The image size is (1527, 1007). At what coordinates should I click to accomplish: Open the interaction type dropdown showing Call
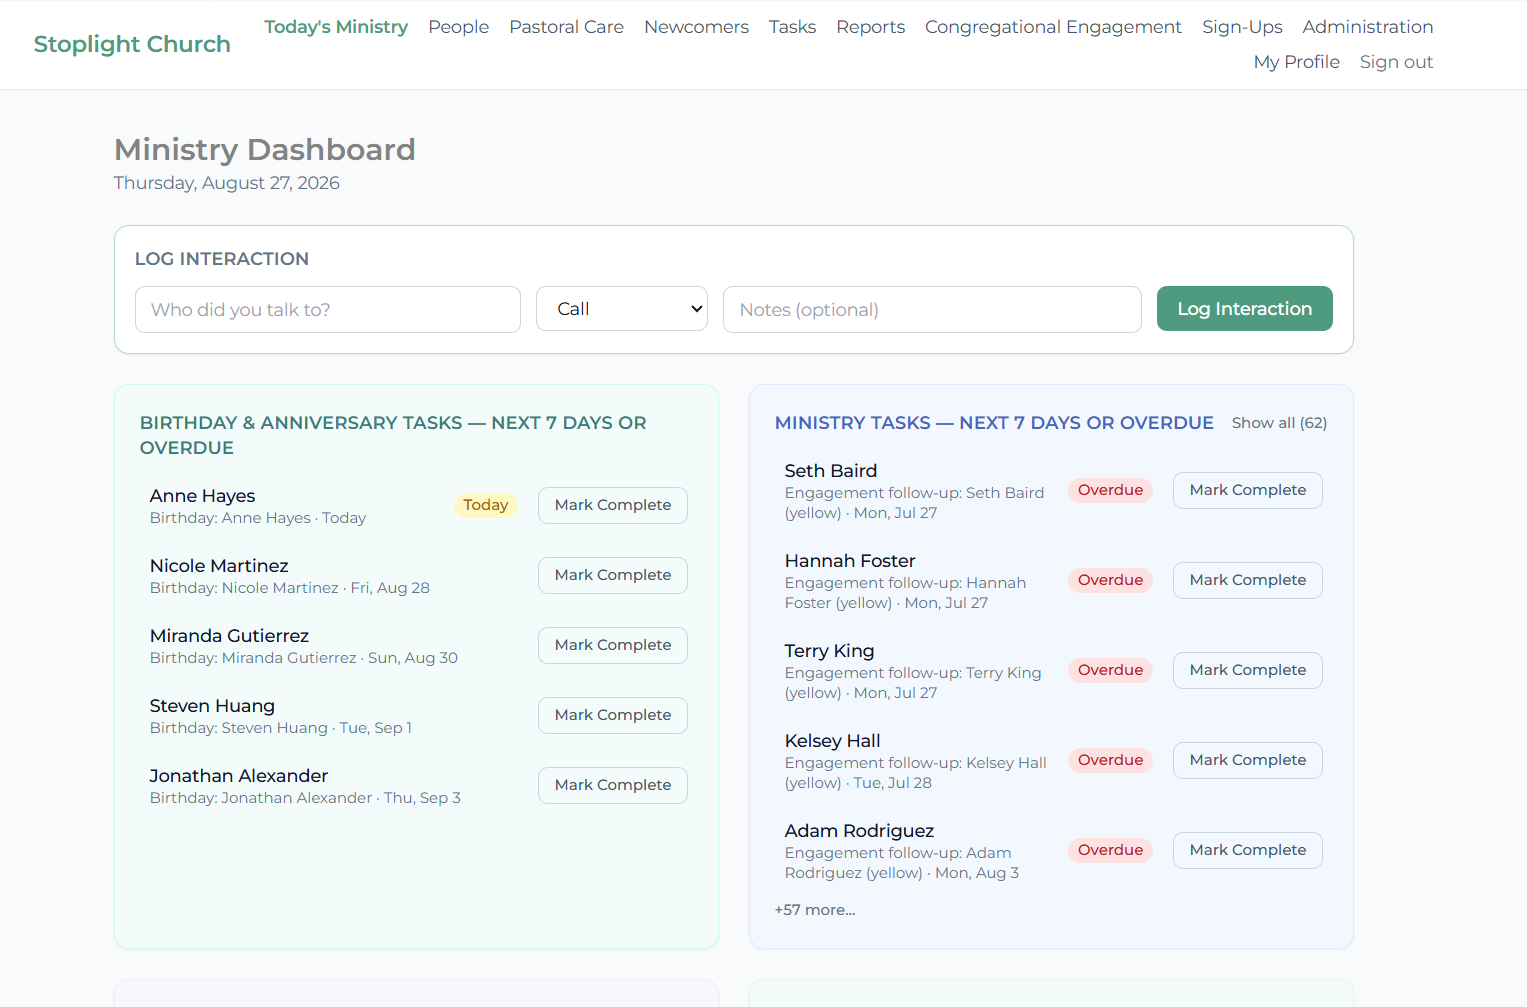point(622,309)
